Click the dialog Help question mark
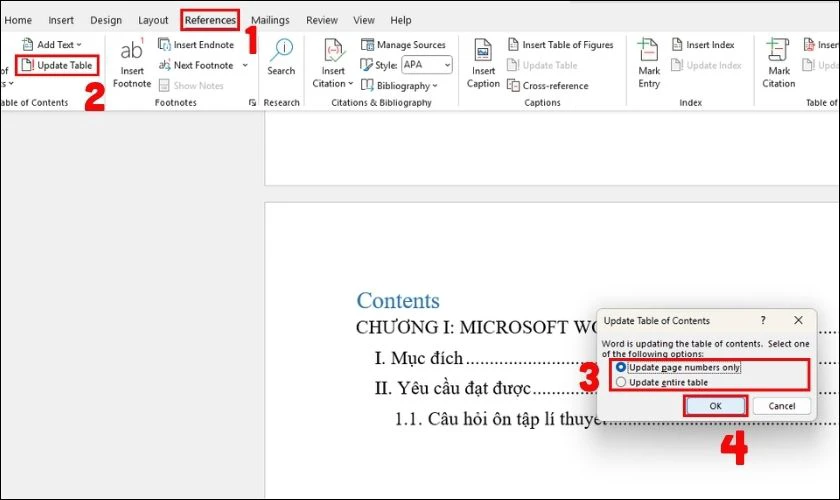Image resolution: width=840 pixels, height=500 pixels. (763, 321)
